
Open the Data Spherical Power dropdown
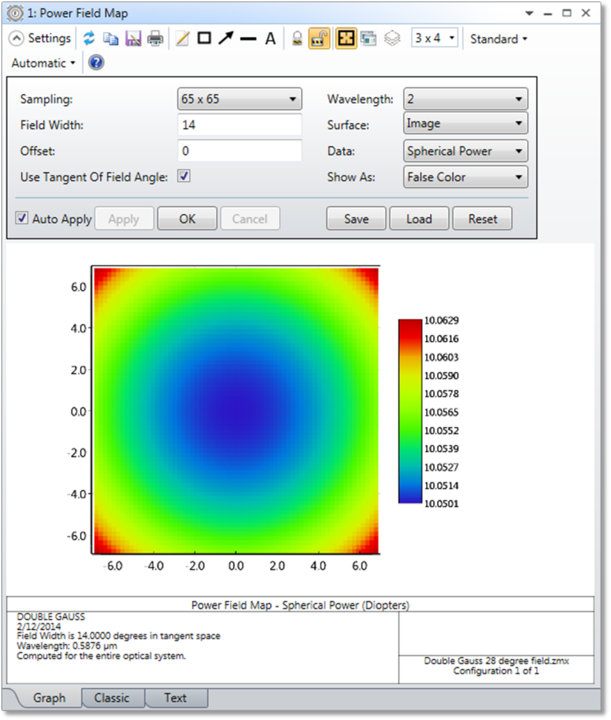(x=466, y=151)
